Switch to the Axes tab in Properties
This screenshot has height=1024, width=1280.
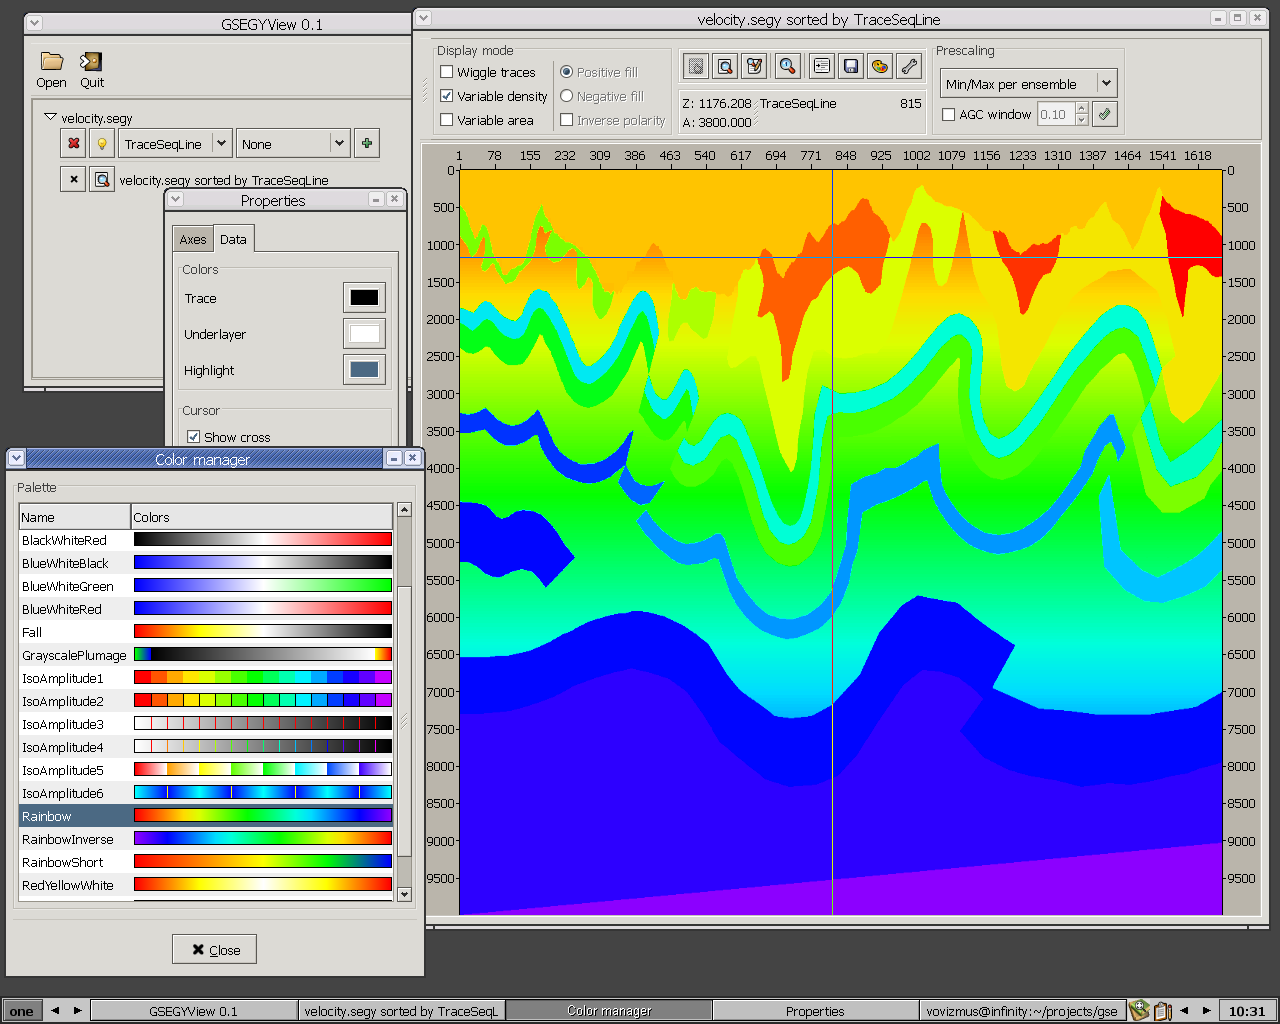tap(193, 239)
